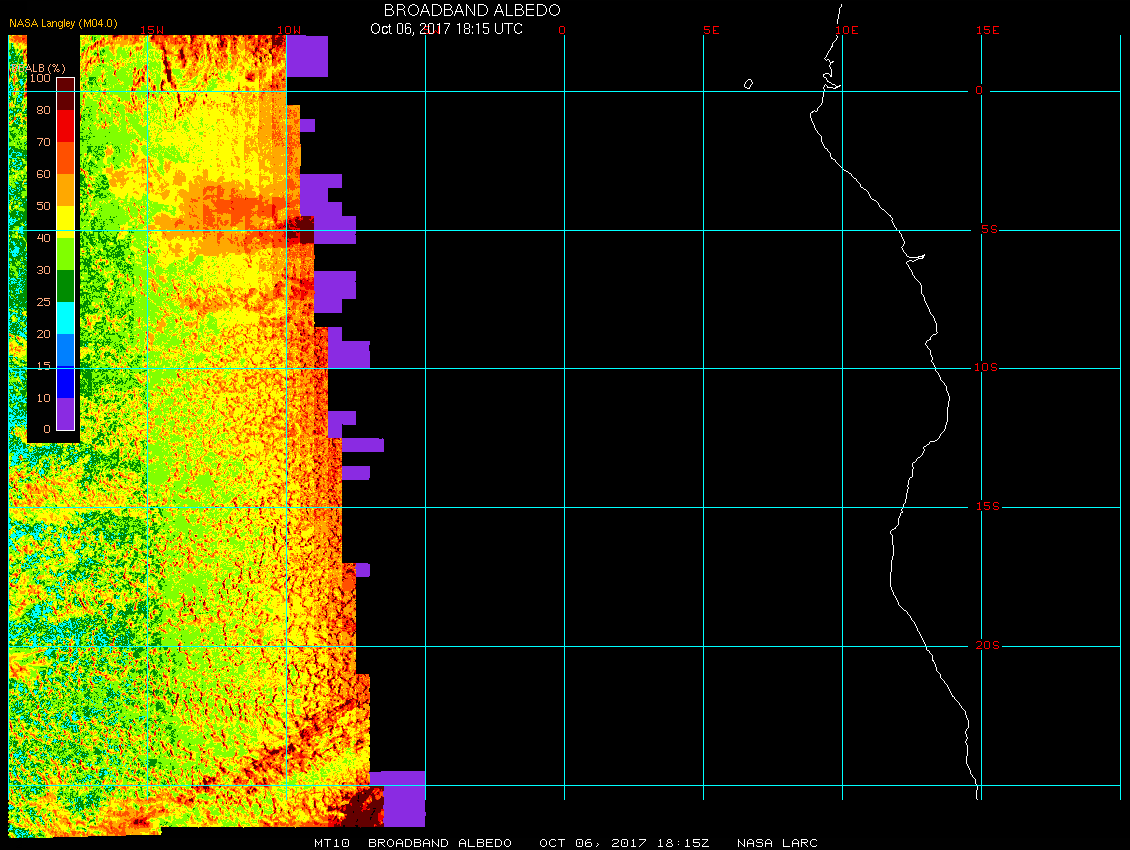Pick the cyan 20–25% legend swatch

point(65,318)
